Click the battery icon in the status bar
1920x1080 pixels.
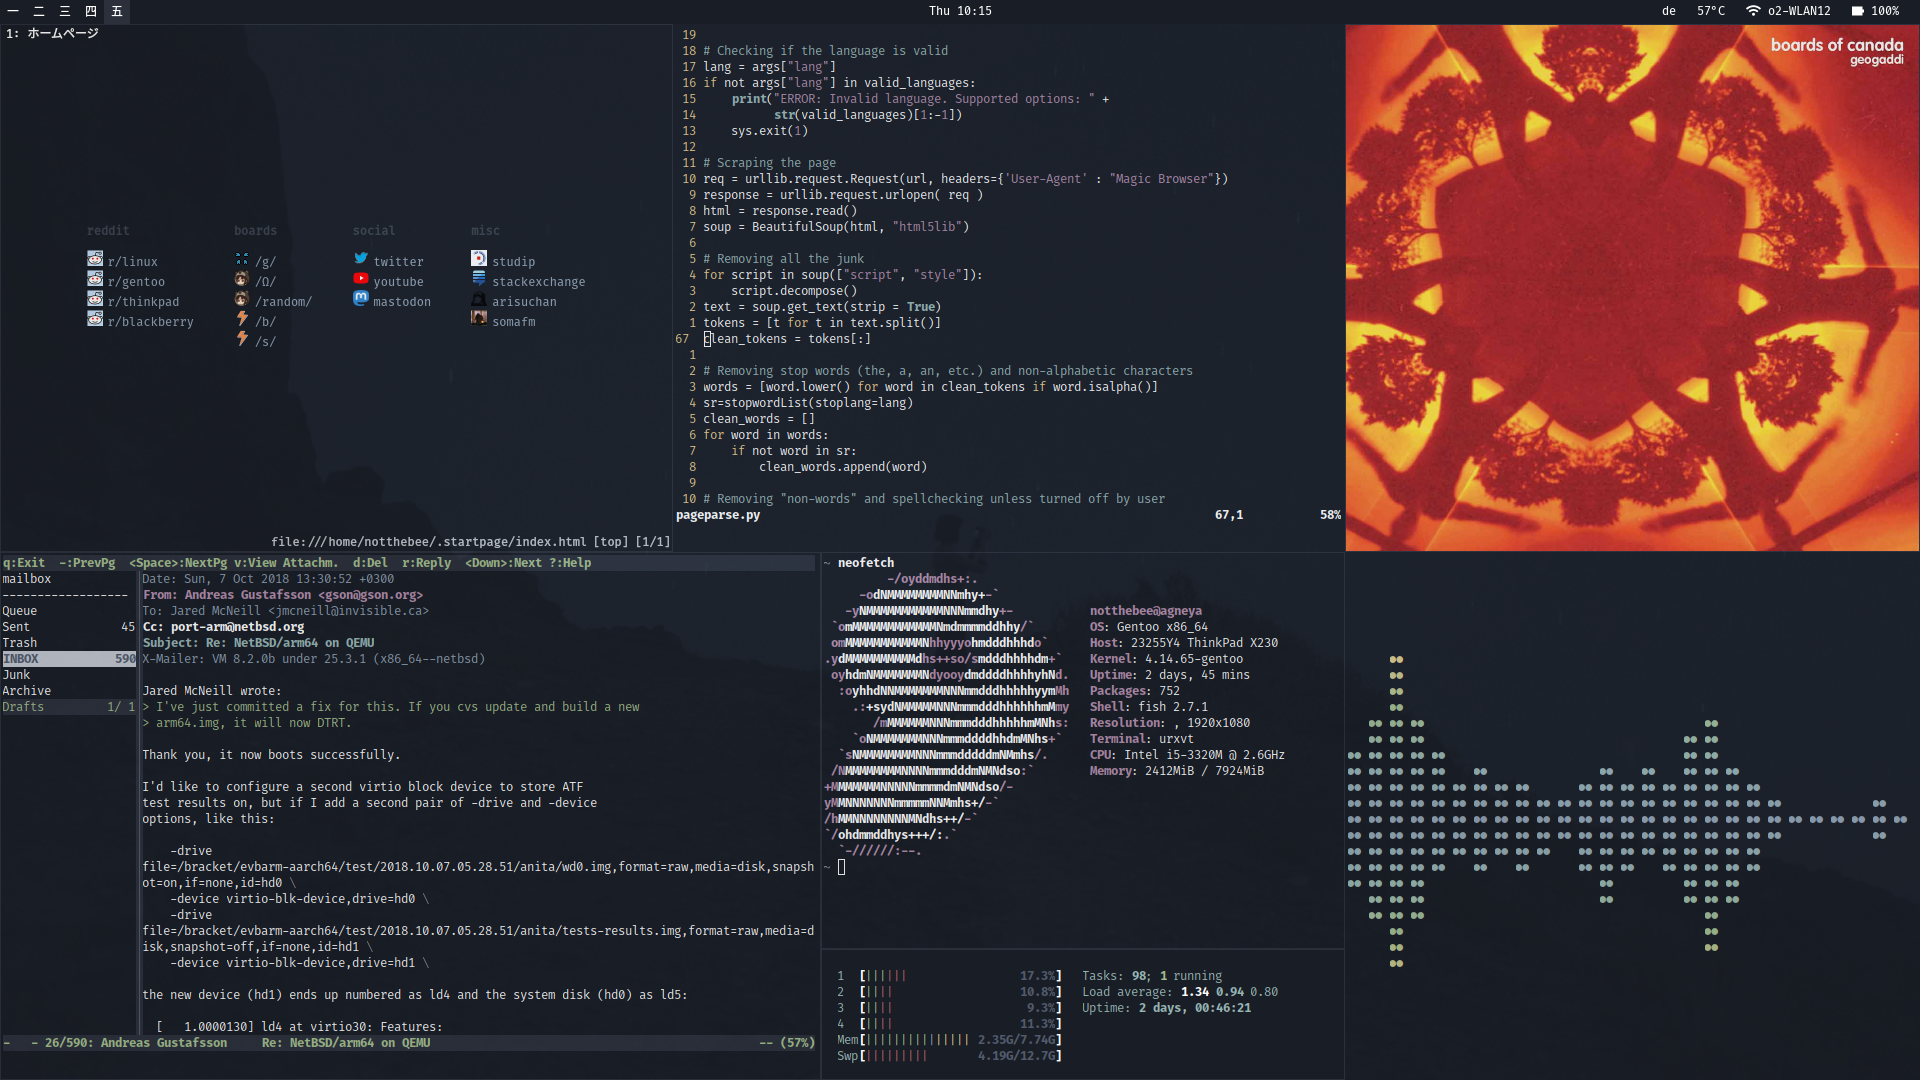1857,11
